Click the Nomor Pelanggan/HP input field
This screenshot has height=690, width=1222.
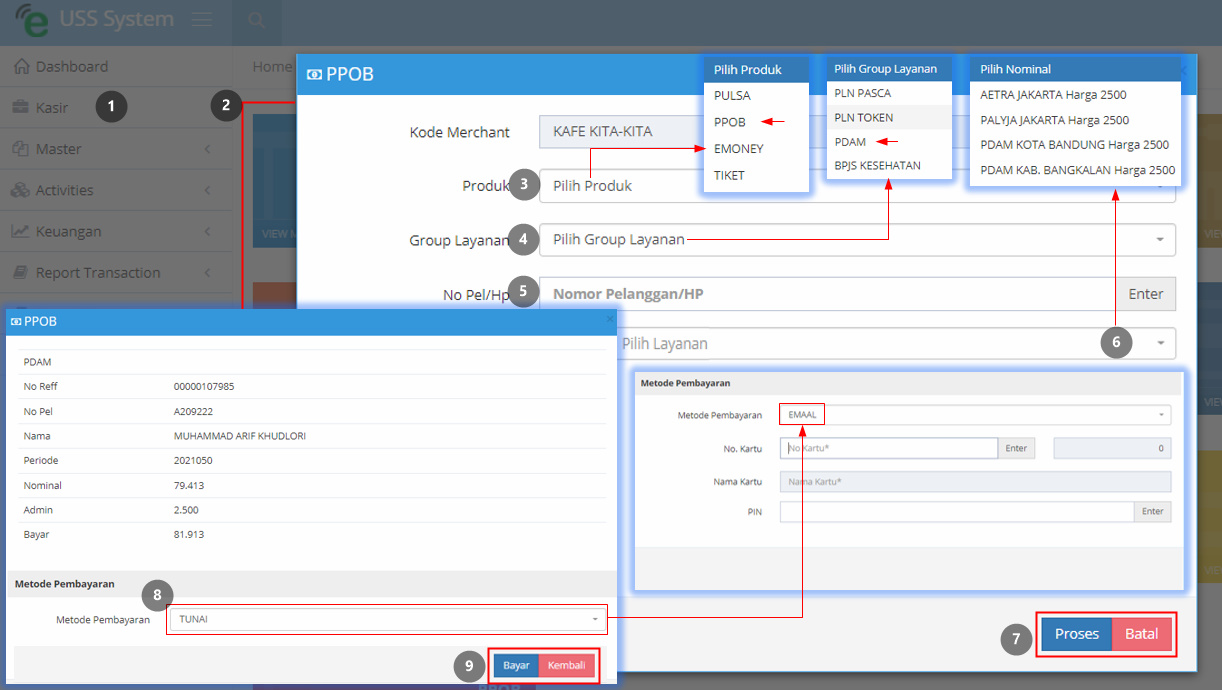click(x=827, y=294)
